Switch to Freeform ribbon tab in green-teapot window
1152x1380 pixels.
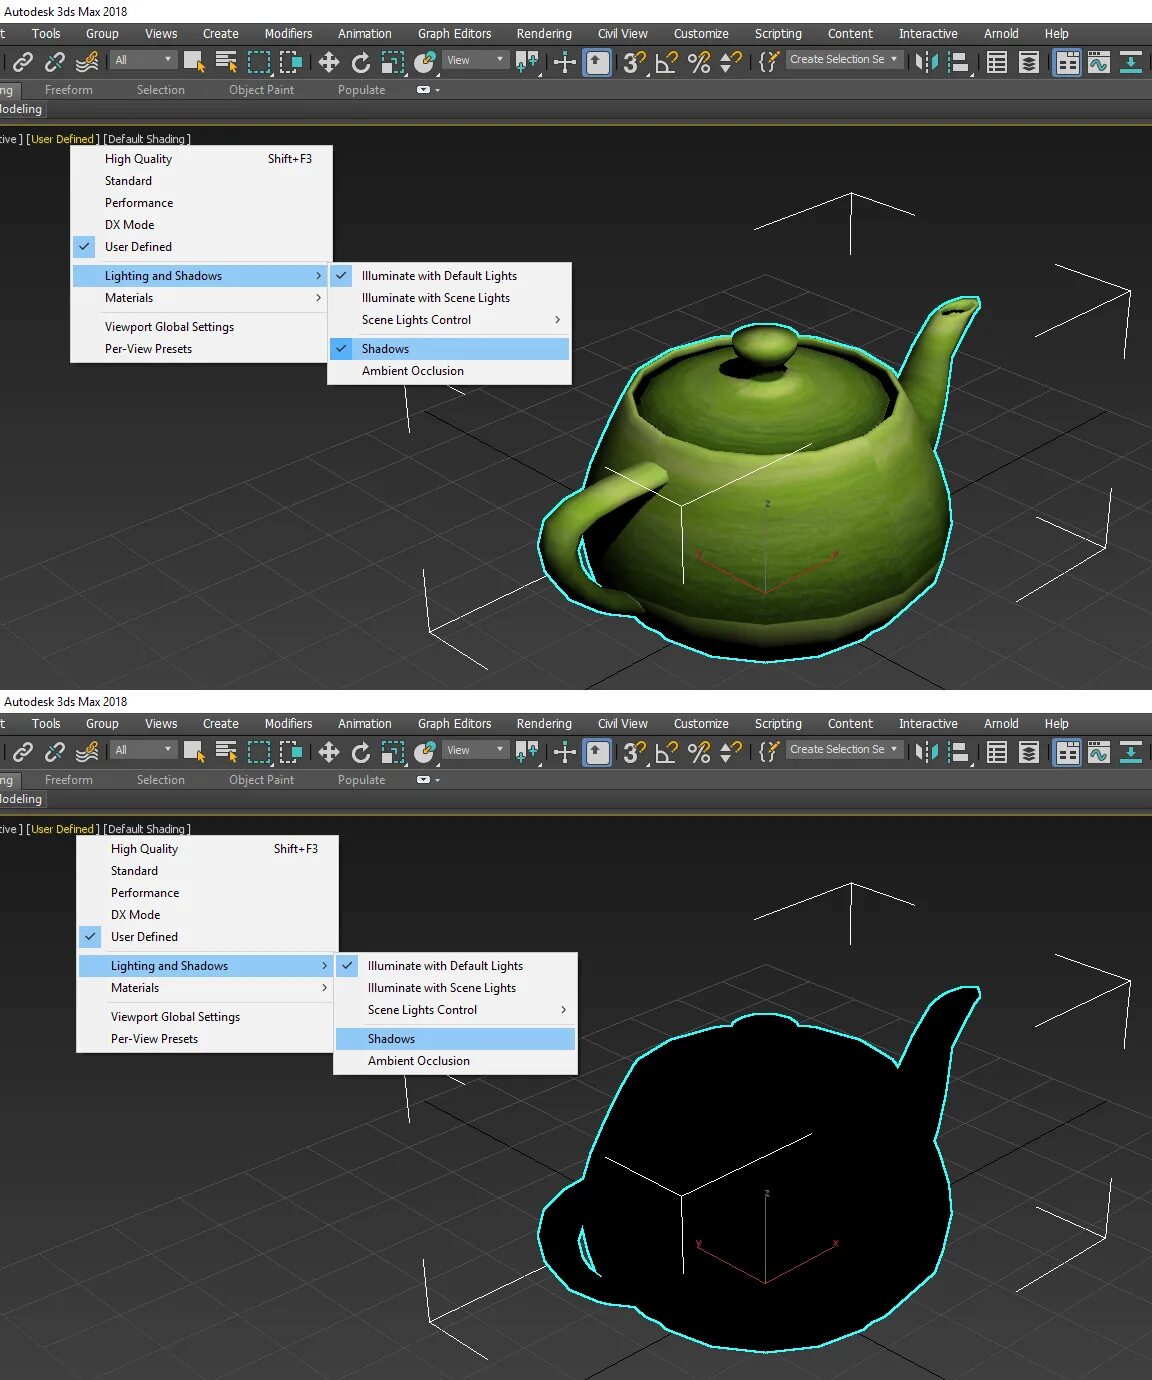[69, 90]
